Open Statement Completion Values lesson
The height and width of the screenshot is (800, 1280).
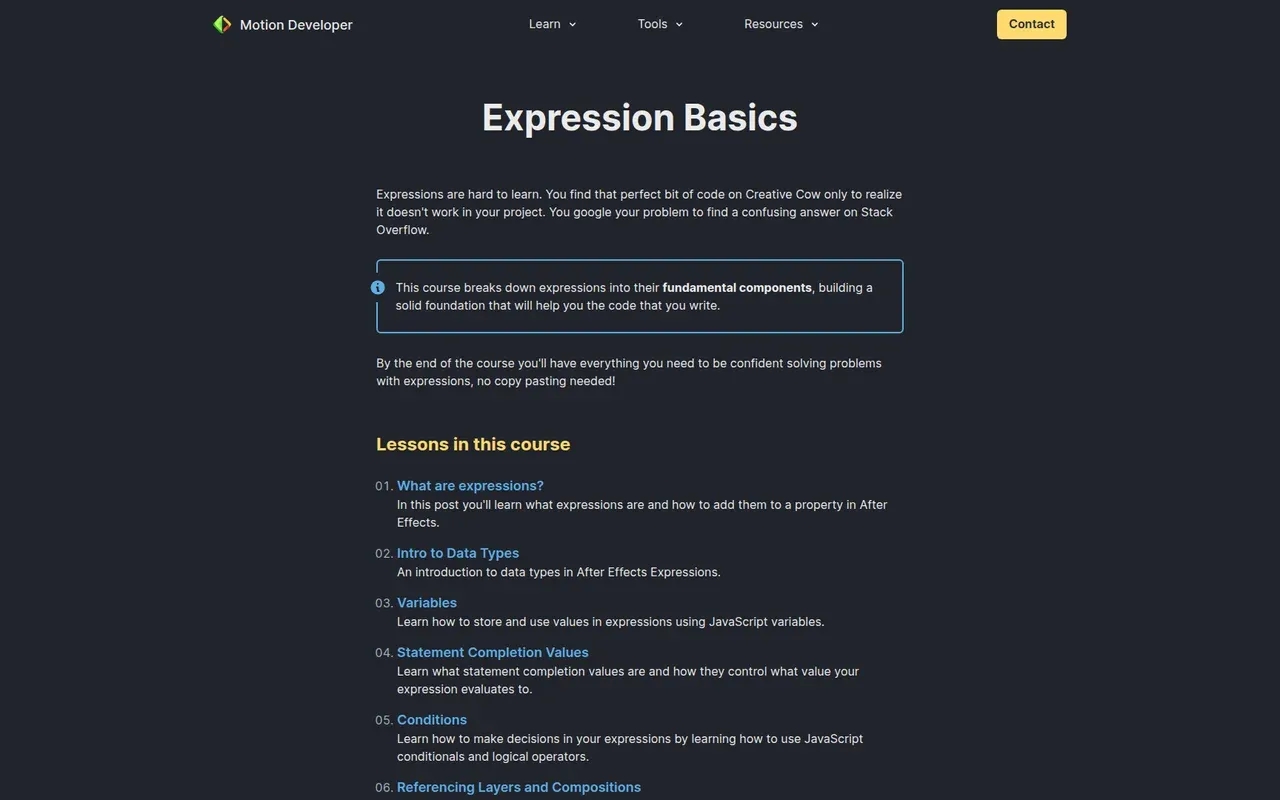tap(493, 652)
